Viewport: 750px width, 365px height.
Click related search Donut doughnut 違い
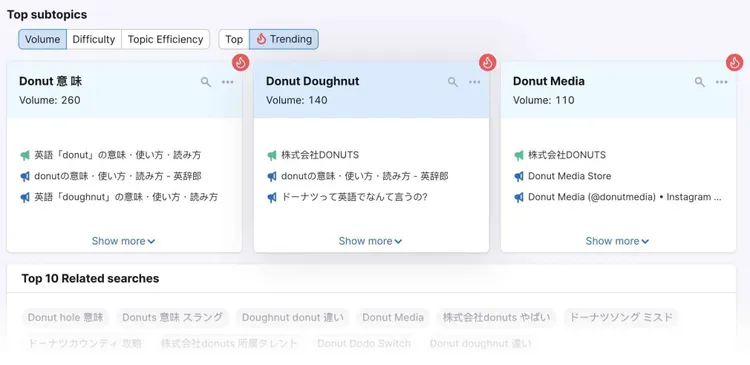(x=480, y=343)
